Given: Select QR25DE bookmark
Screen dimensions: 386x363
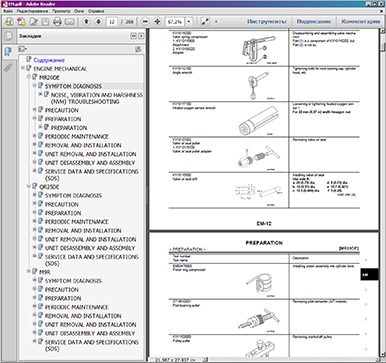Looking at the screenshot, I should pyautogui.click(x=49, y=187).
